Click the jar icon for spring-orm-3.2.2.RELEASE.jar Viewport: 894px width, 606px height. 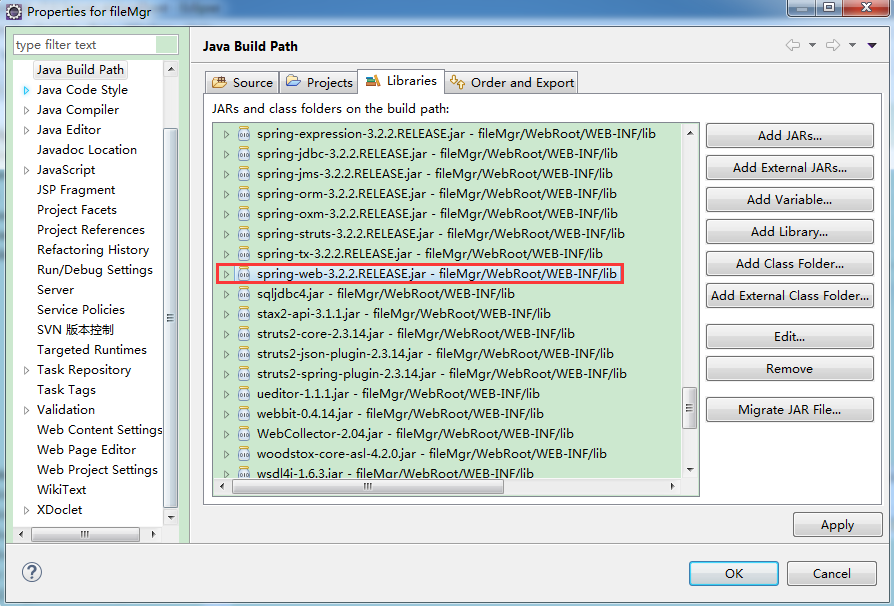pyautogui.click(x=244, y=194)
